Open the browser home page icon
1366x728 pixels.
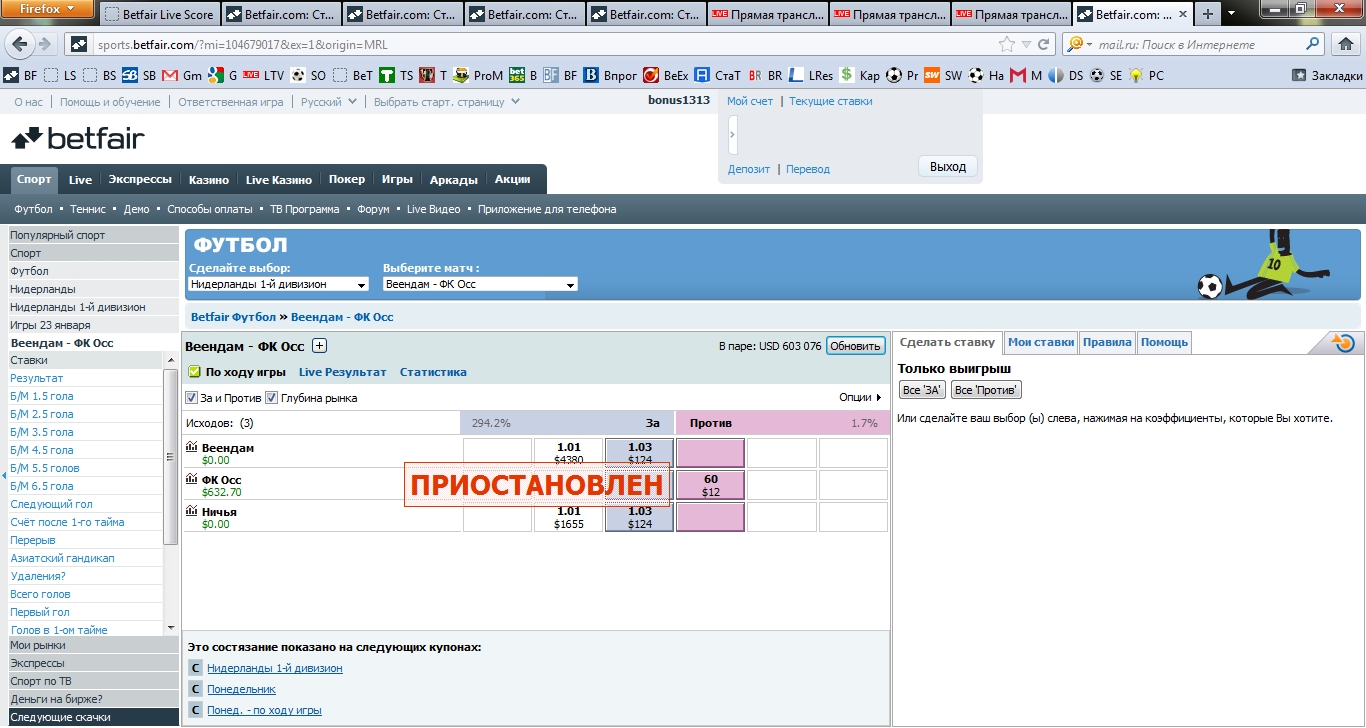(x=1346, y=45)
